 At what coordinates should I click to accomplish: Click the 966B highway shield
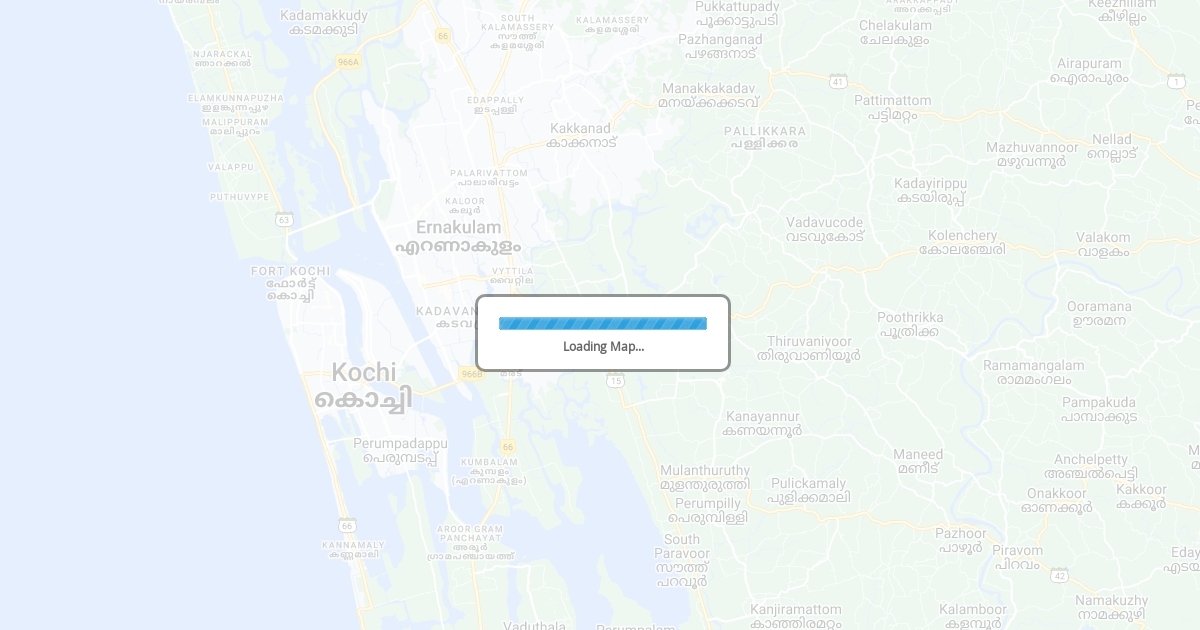point(471,373)
